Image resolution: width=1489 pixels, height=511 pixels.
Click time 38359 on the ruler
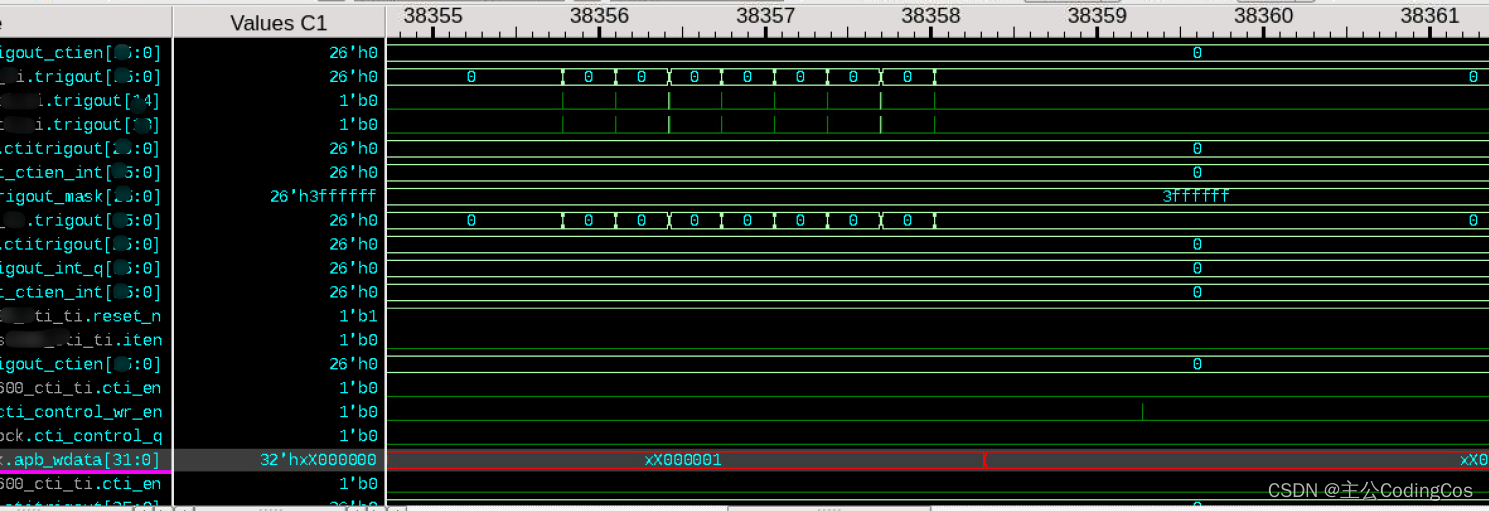[1097, 16]
